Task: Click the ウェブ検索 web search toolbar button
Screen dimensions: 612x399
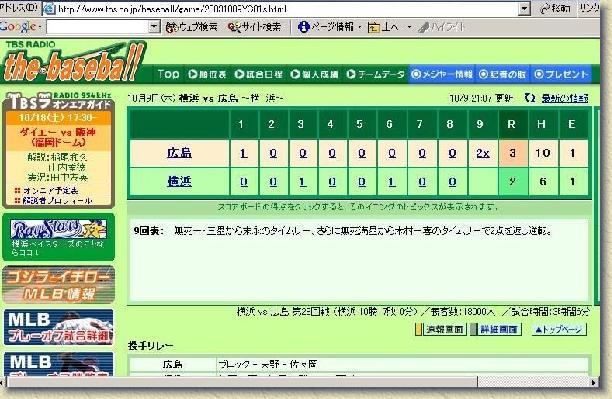Action: [x=191, y=27]
